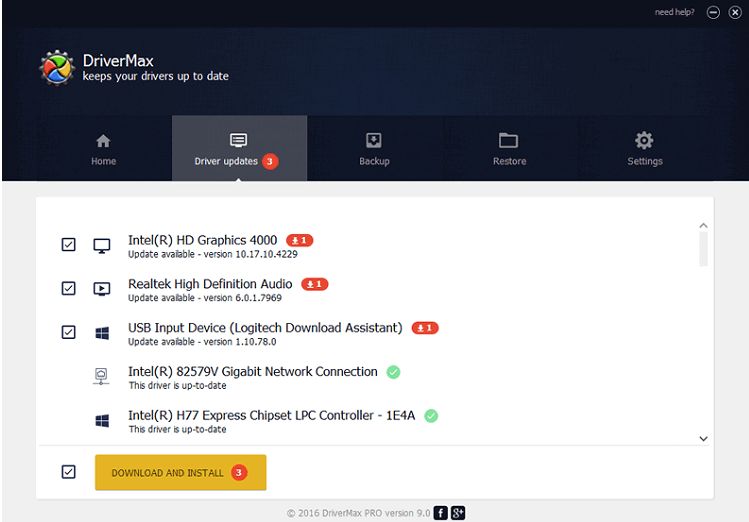
Task: Switch to the Driver updates tab
Action: (x=239, y=149)
